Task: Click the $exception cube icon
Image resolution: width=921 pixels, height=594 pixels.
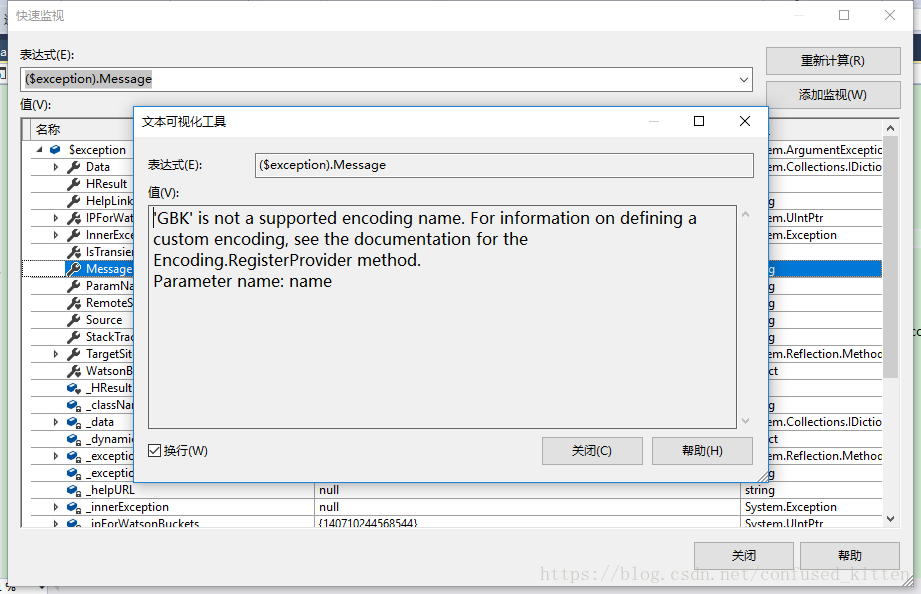Action: coord(55,150)
